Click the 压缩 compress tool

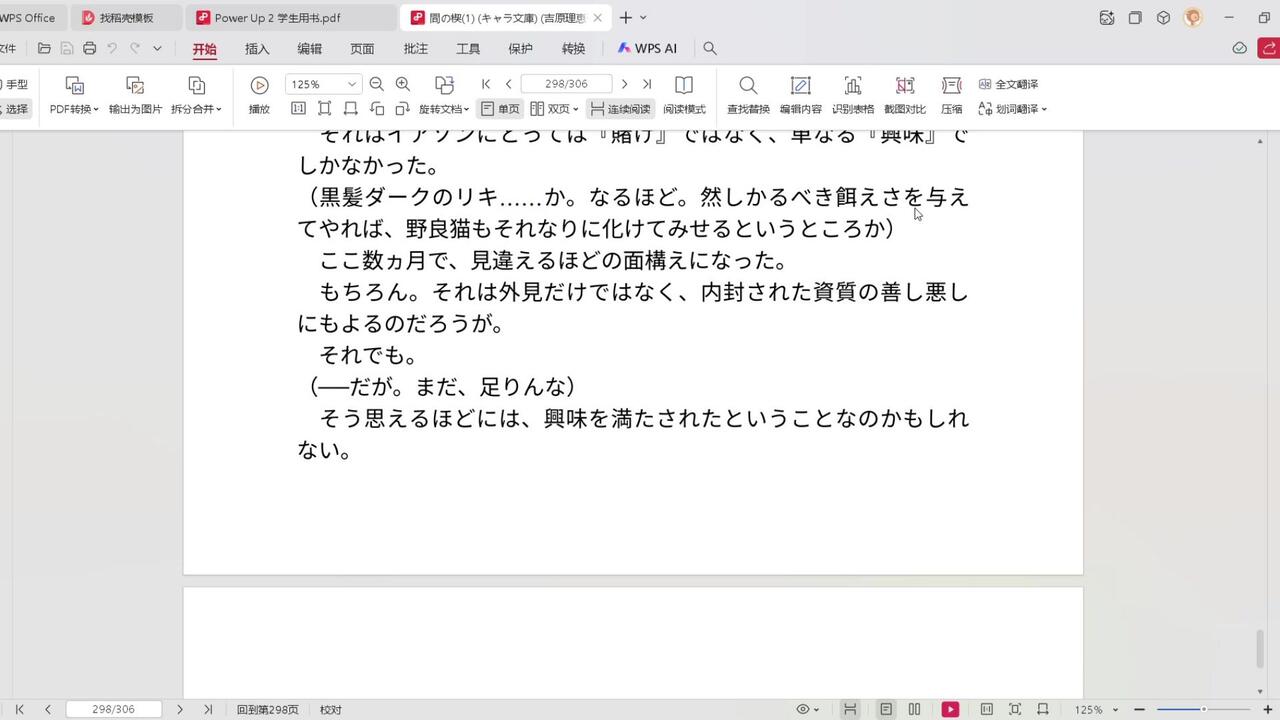[952, 96]
